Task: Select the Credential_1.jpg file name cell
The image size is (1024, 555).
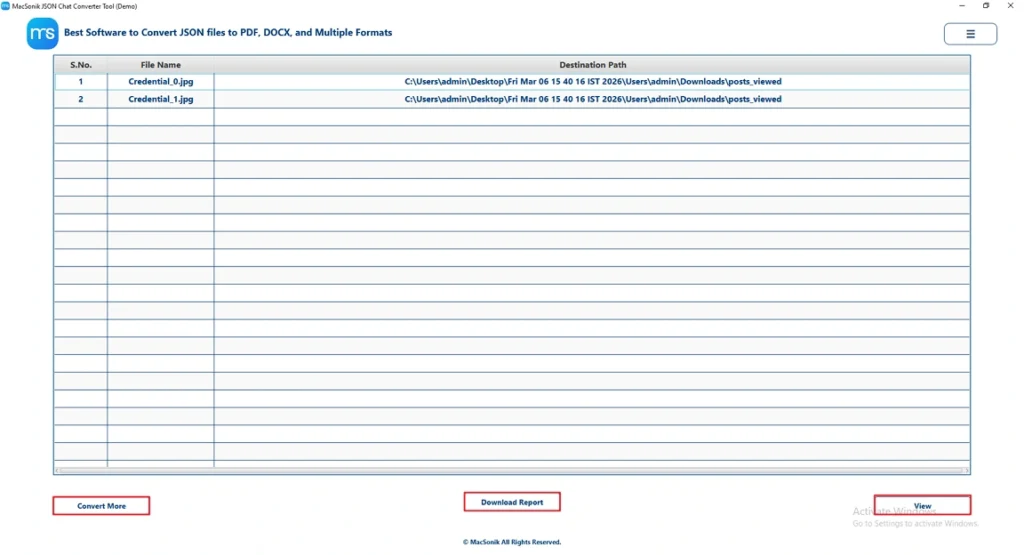Action: [x=161, y=99]
